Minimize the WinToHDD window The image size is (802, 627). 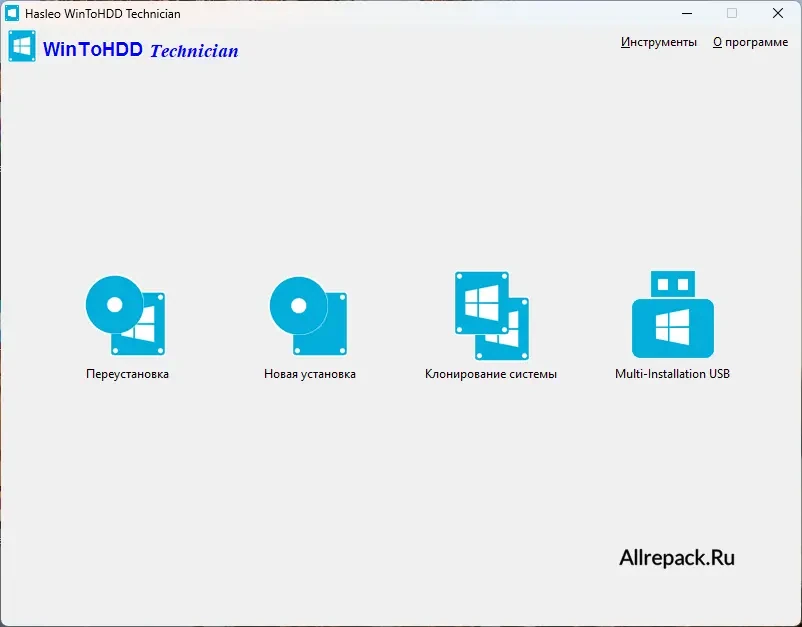tap(687, 13)
